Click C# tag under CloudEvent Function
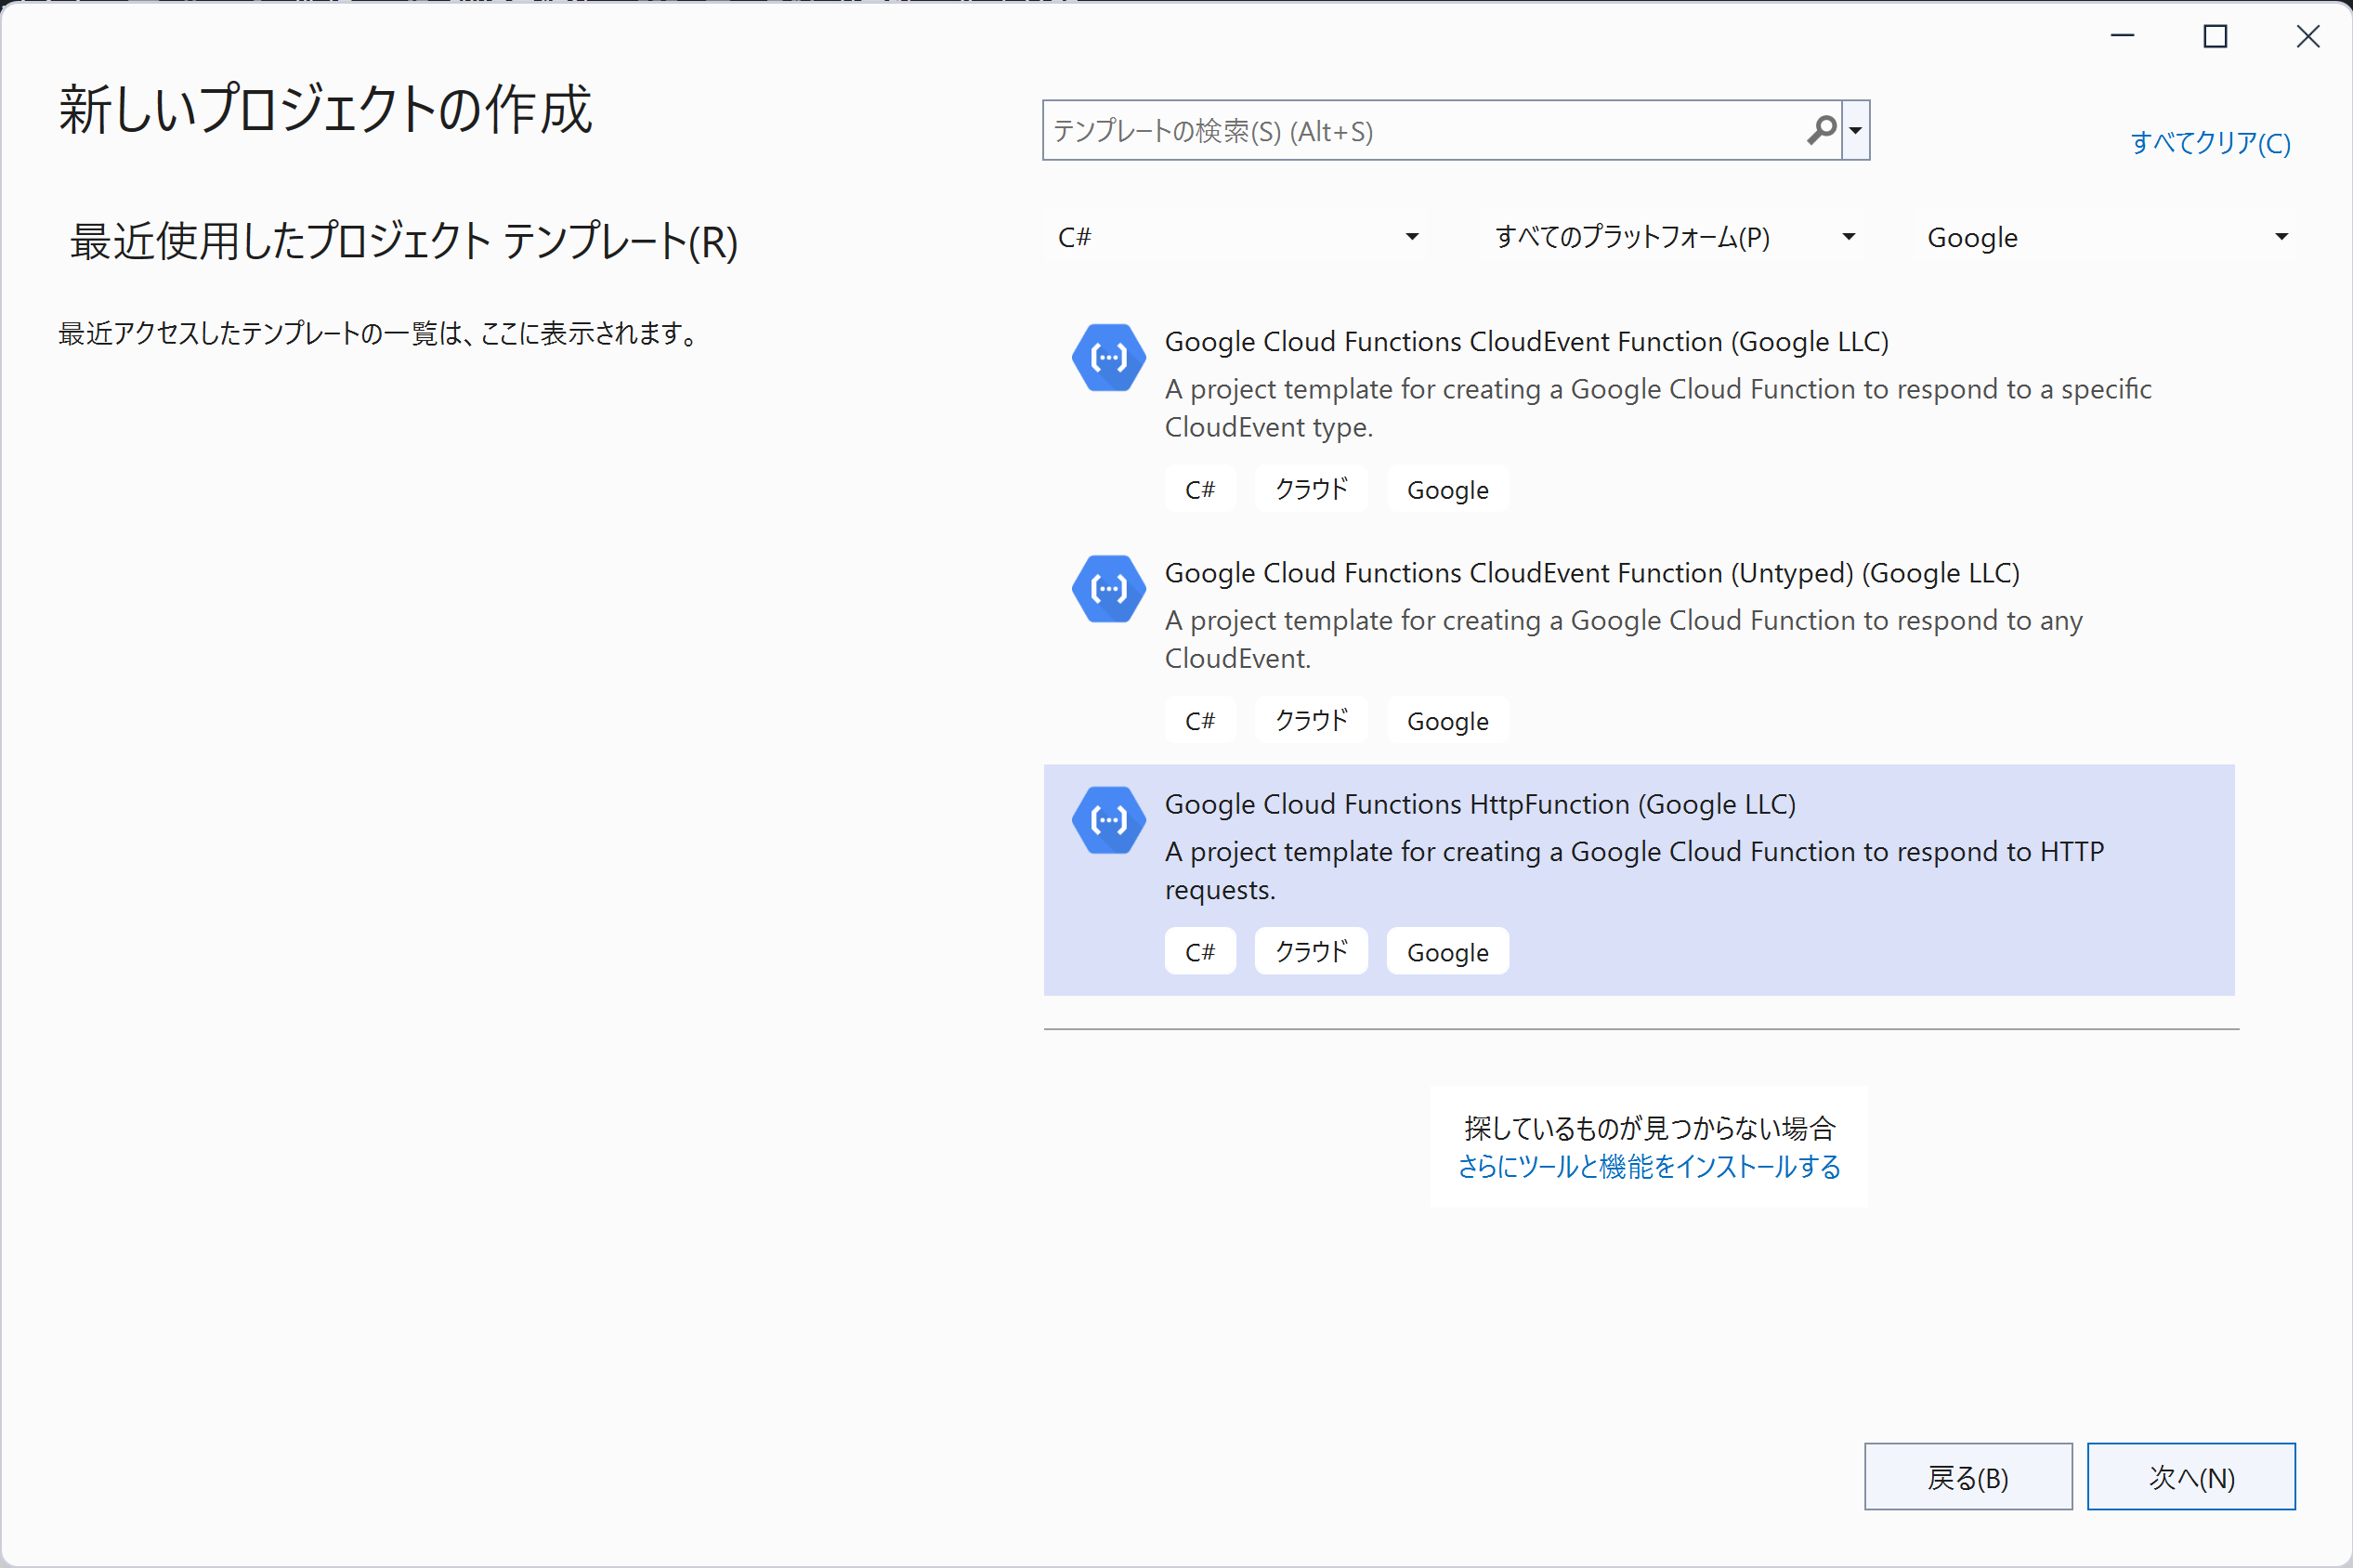This screenshot has width=2353, height=1568. point(1200,489)
